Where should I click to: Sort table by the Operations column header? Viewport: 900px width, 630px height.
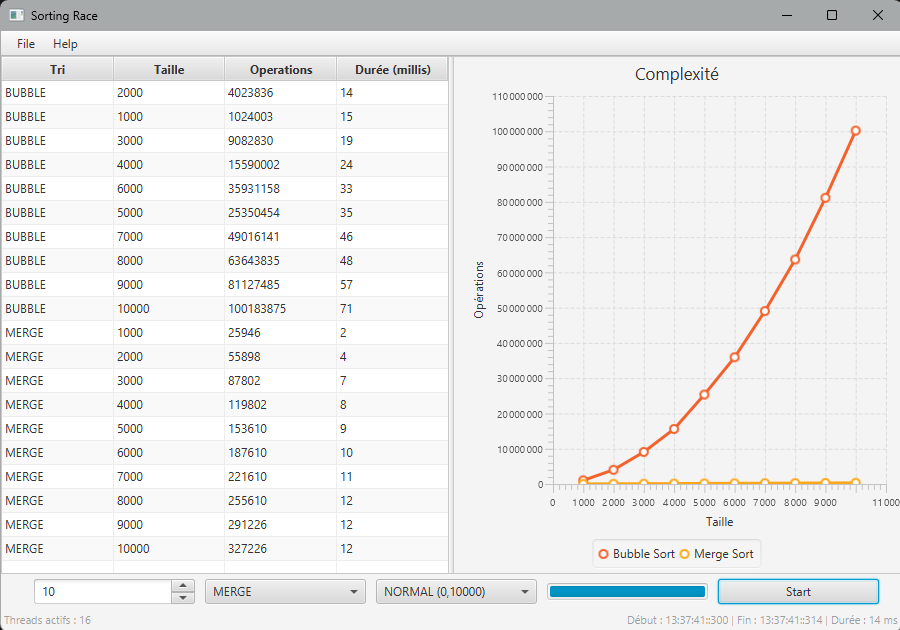(x=281, y=69)
